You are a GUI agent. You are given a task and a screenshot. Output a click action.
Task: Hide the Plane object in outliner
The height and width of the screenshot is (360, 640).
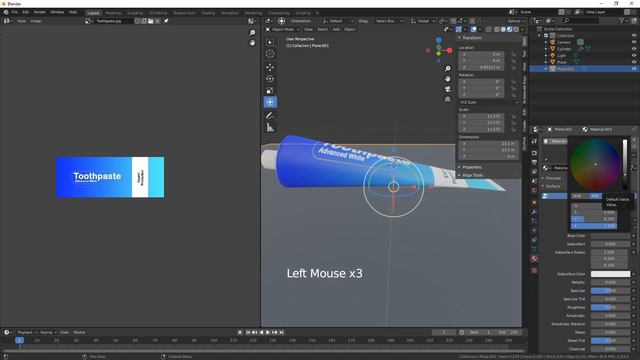634,62
